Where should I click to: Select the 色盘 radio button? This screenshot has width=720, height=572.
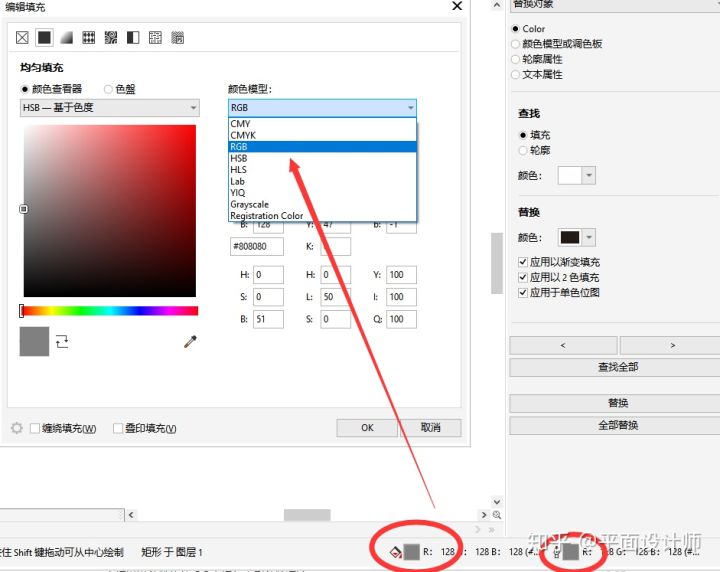click(108, 89)
